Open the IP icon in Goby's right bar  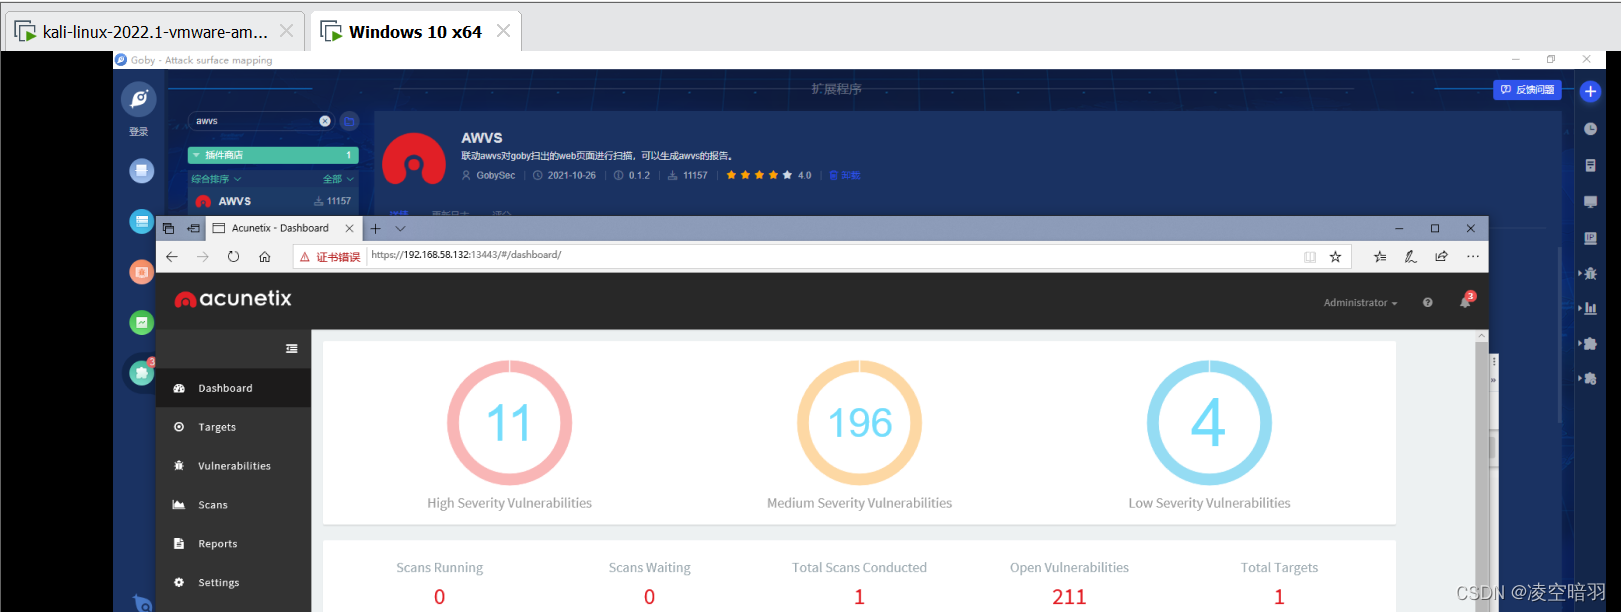pos(1590,238)
